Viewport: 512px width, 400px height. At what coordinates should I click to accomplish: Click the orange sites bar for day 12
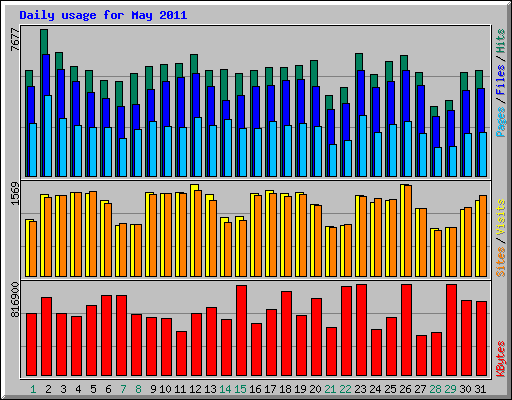point(198,233)
